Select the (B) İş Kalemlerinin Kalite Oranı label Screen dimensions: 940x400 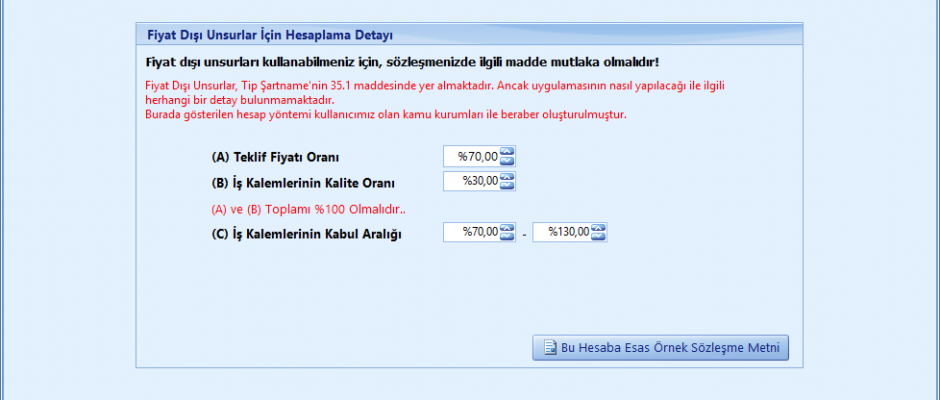click(x=303, y=183)
